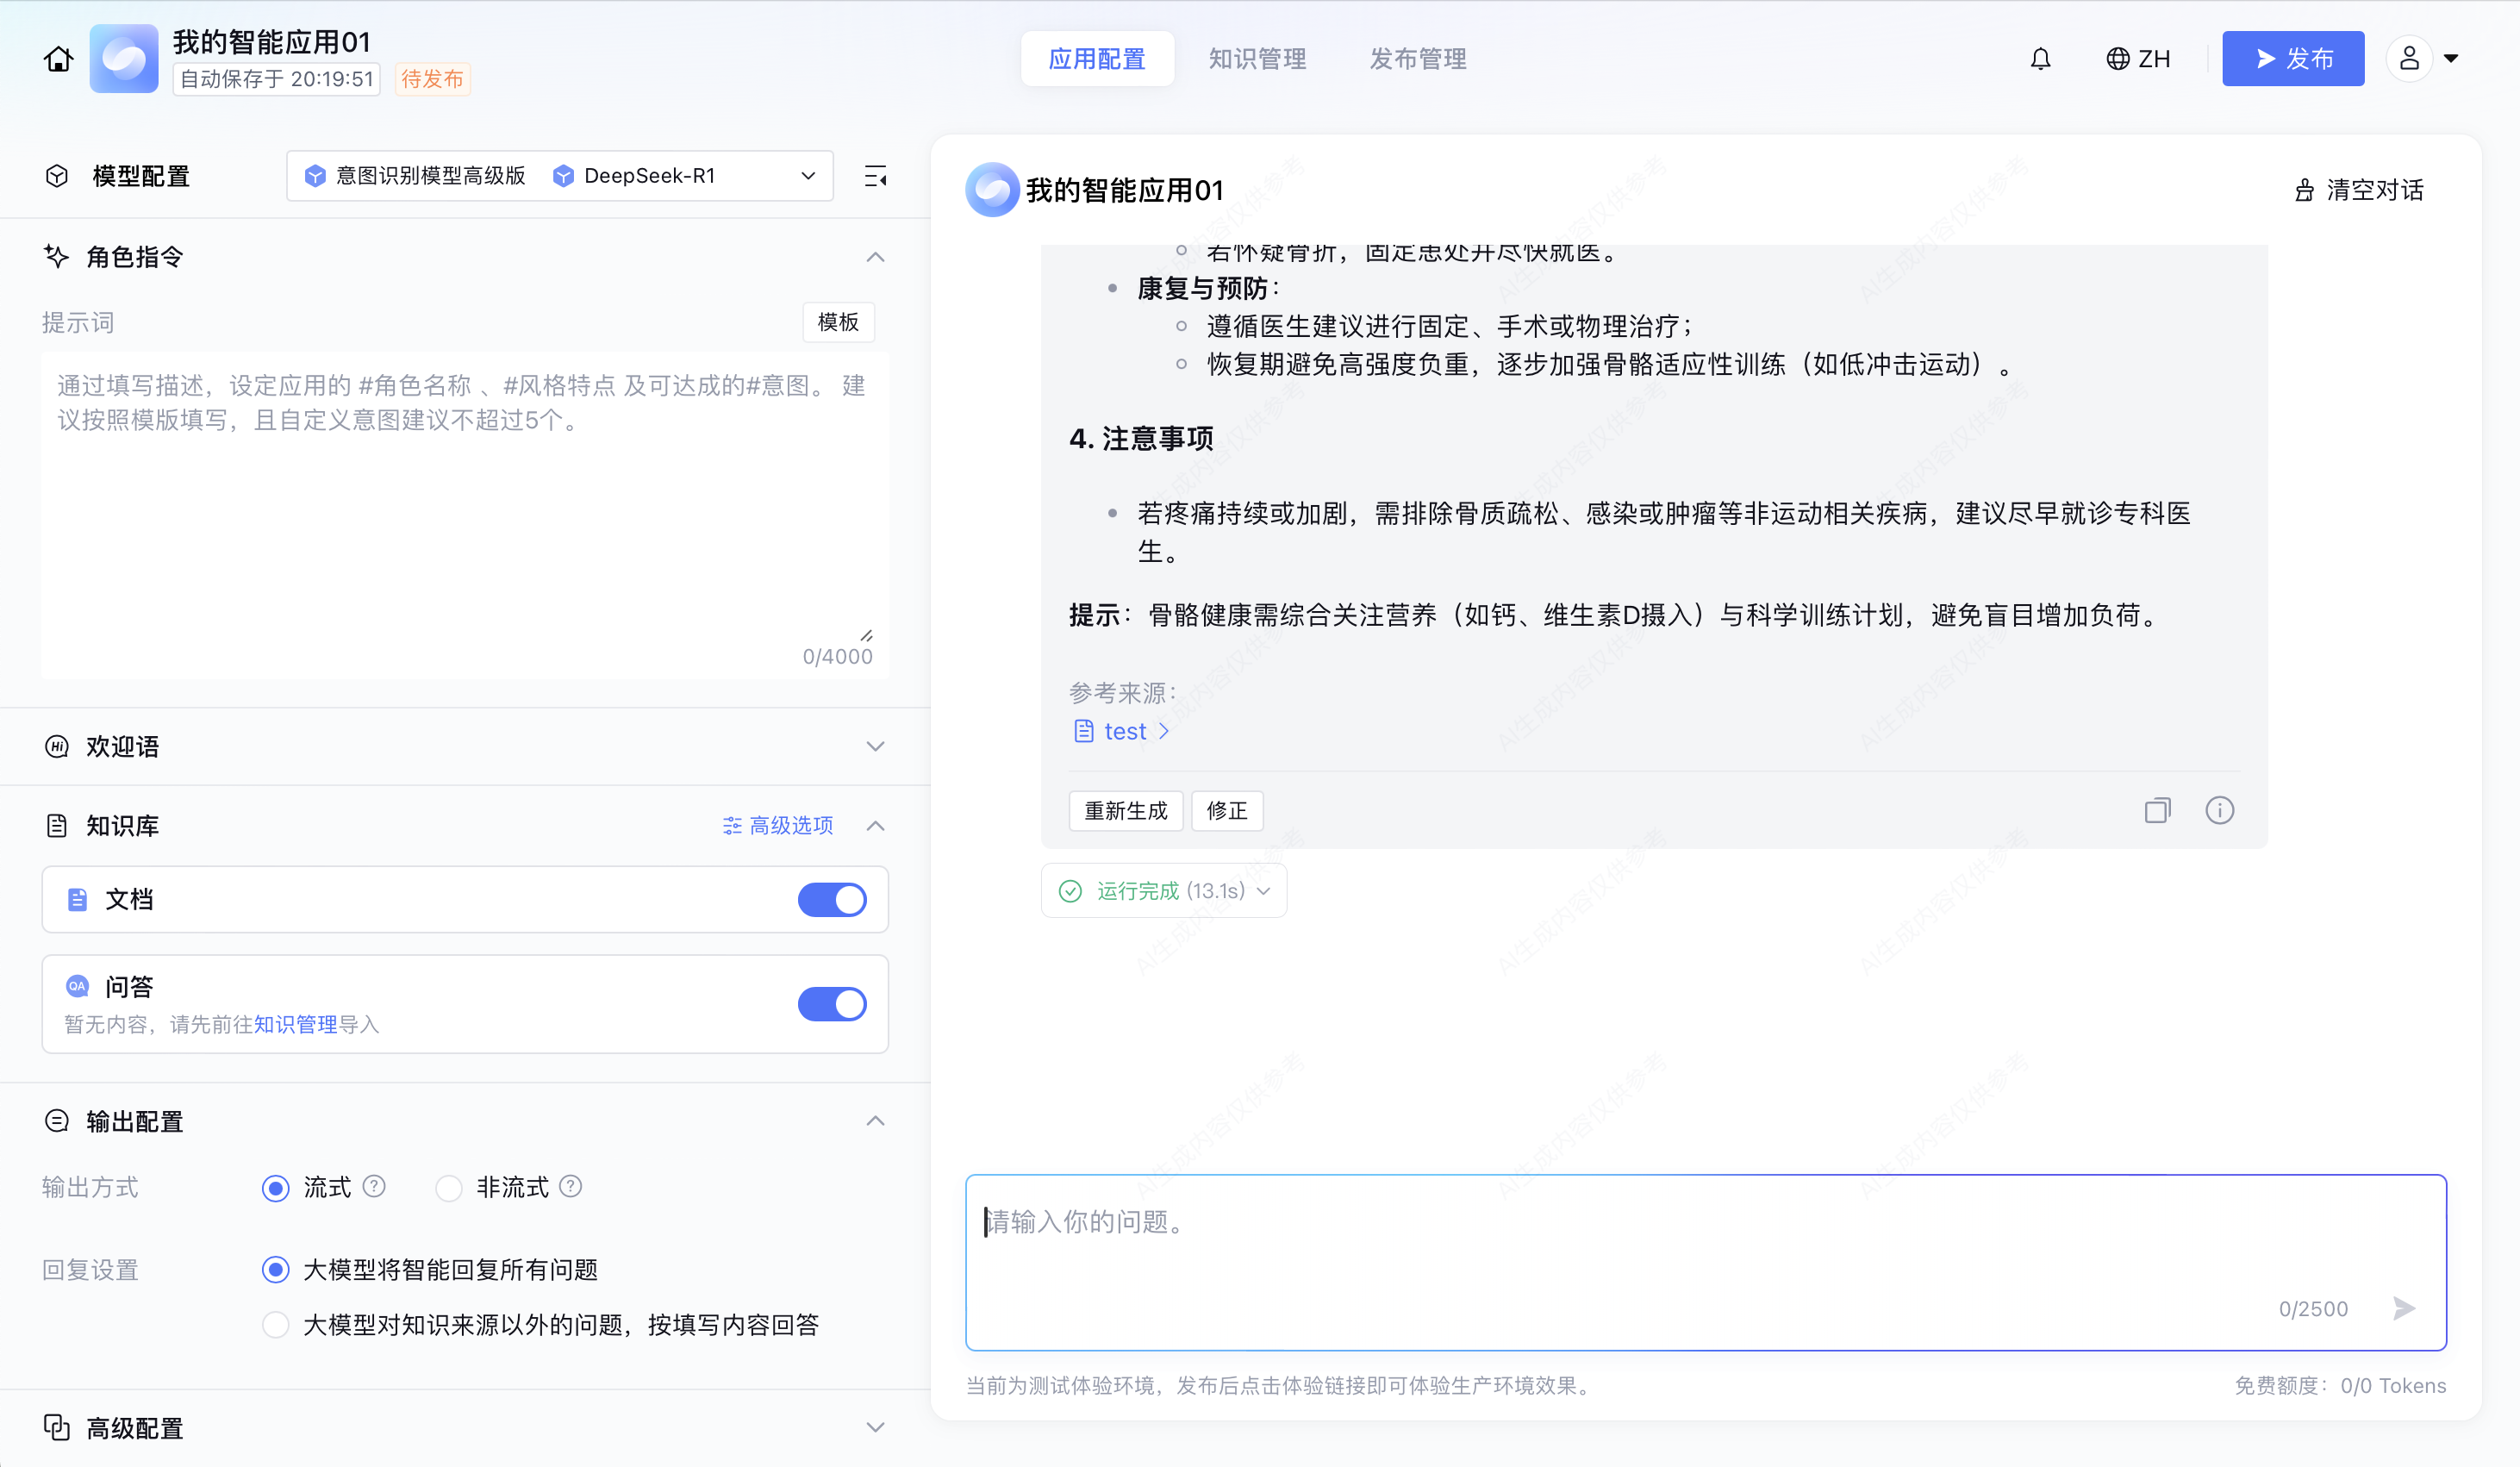This screenshot has height=1467, width=2520.
Task: Open the response info icon
Action: [x=2219, y=810]
